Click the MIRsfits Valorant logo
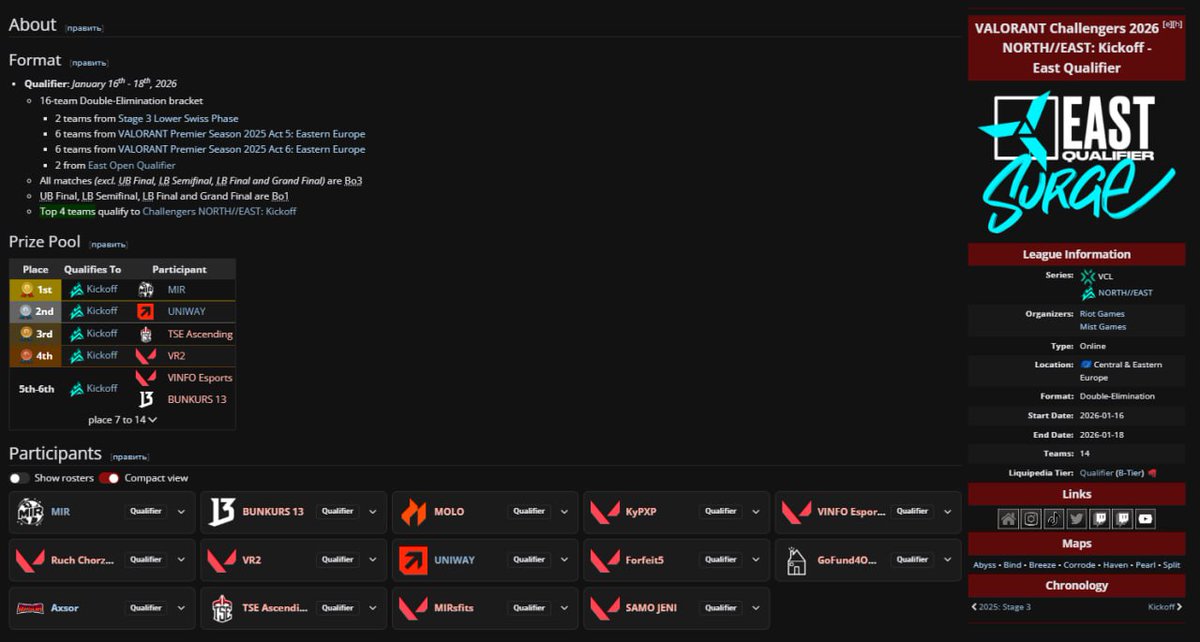Screen dimensions: 1200x642 click(x=413, y=608)
